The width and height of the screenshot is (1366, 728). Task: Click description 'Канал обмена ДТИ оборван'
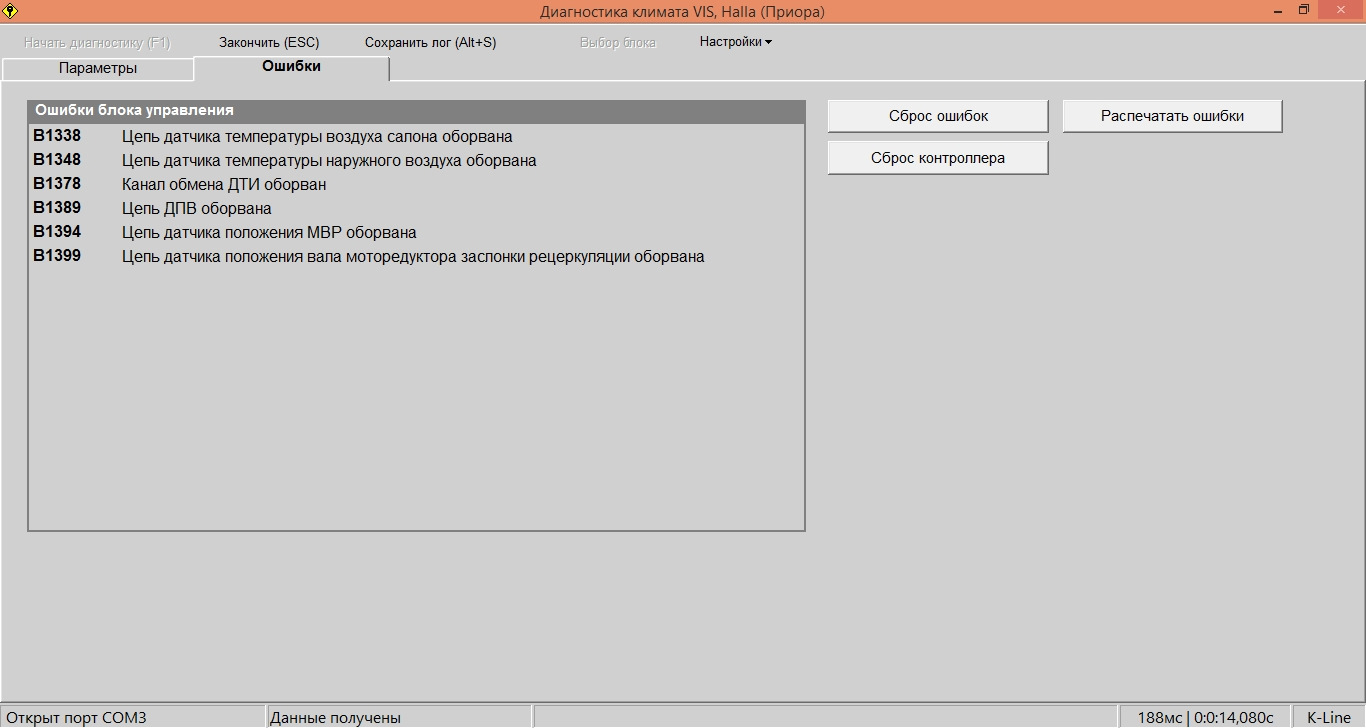tap(224, 185)
